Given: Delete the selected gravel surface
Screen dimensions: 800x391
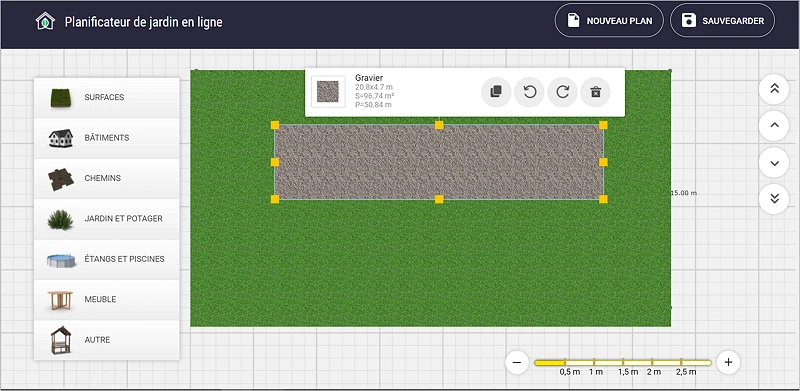Looking at the screenshot, I should [x=595, y=92].
